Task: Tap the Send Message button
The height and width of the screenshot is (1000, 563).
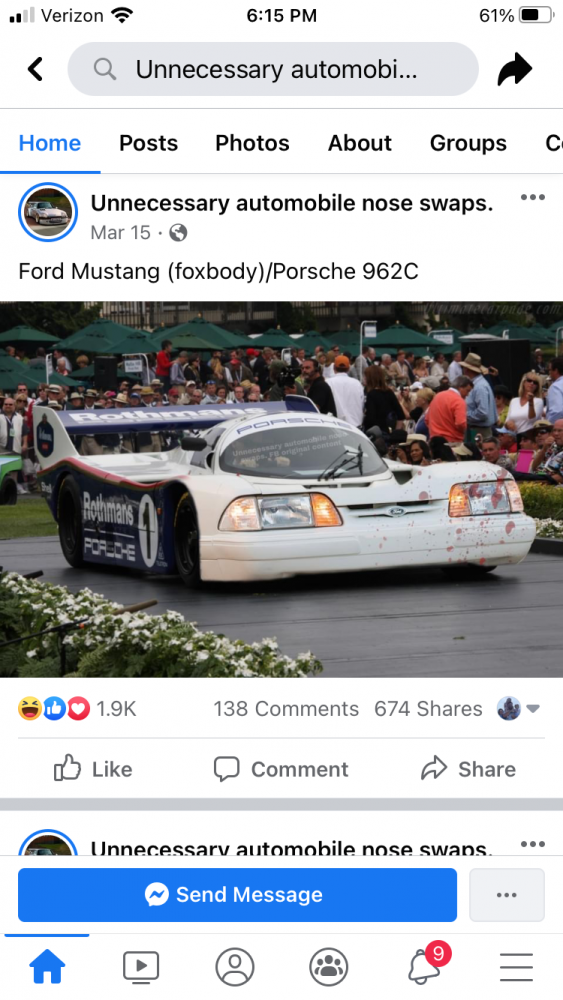Action: click(237, 895)
